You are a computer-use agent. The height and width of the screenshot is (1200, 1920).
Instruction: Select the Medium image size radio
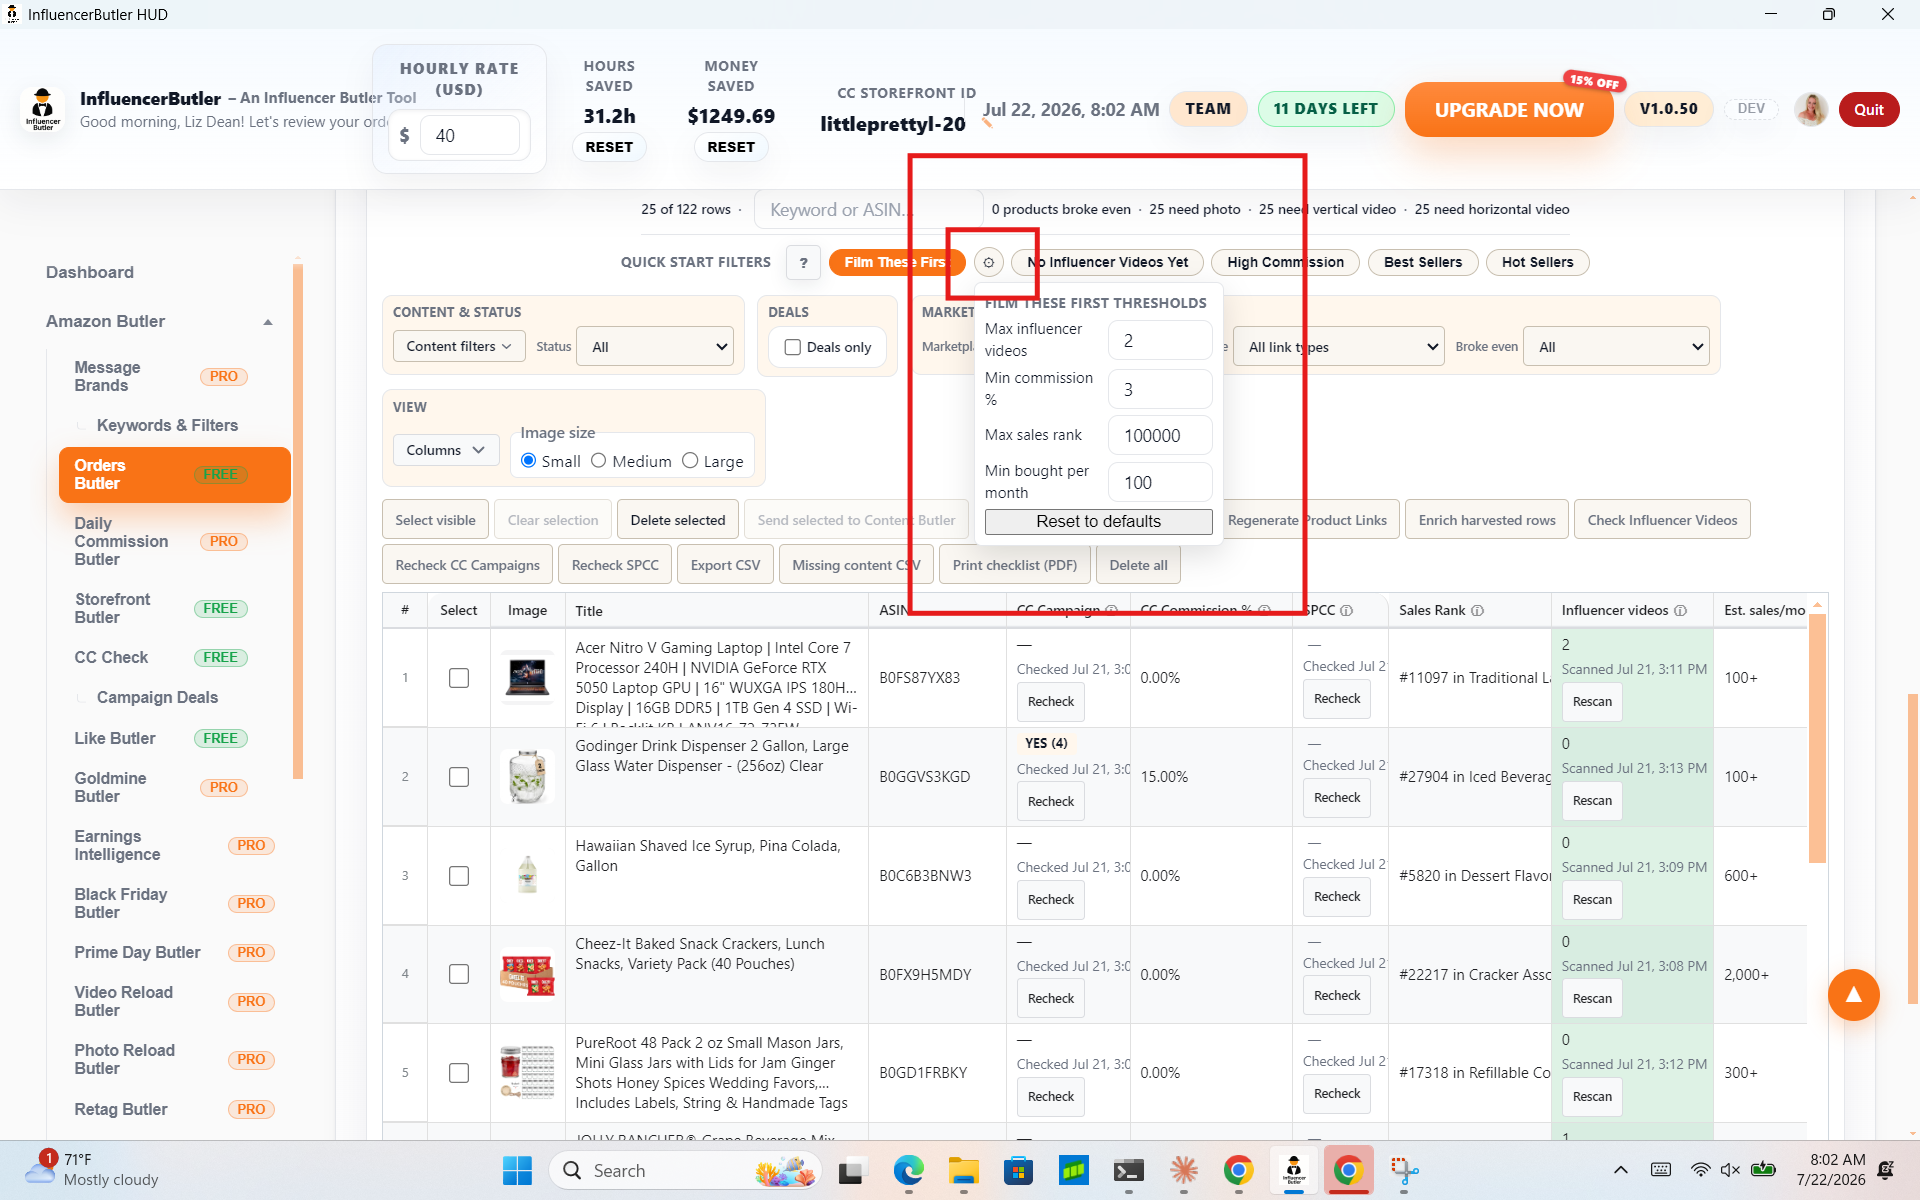click(x=599, y=461)
